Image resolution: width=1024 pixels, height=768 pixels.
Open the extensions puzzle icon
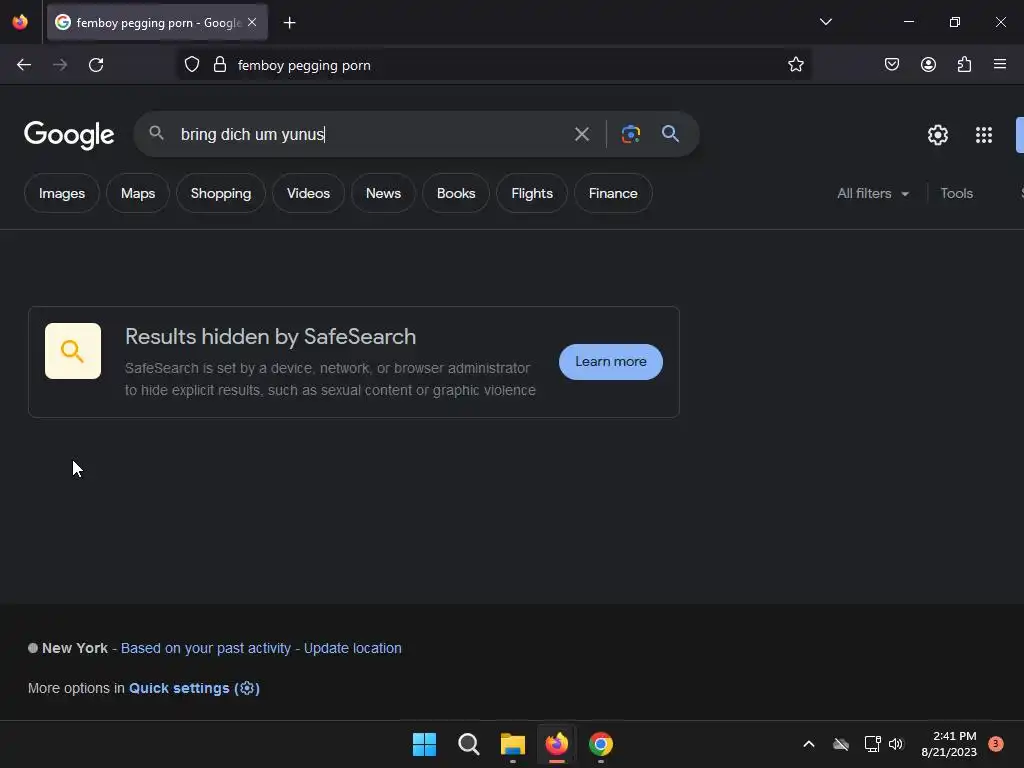coord(964,65)
